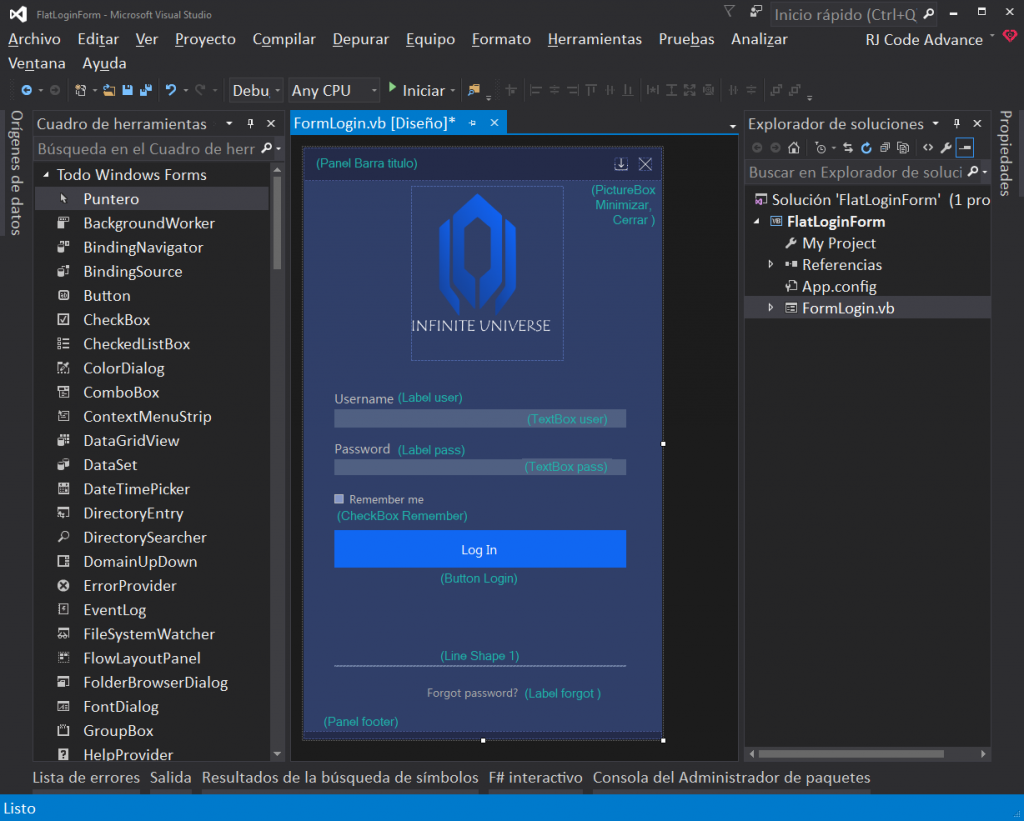Click the Sync with Active Document icon

[849, 148]
